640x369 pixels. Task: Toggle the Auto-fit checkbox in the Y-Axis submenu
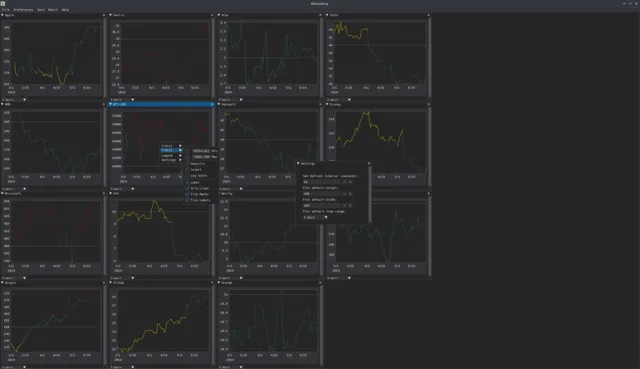click(x=187, y=164)
